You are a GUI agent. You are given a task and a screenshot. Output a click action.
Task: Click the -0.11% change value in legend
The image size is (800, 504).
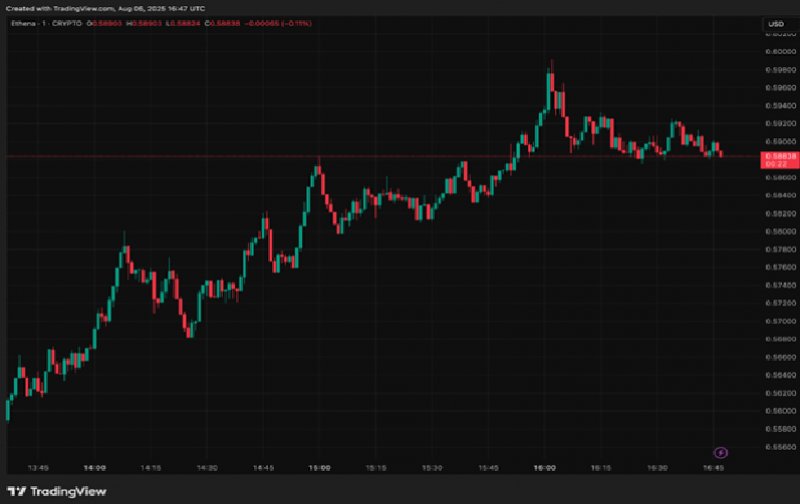coord(296,23)
